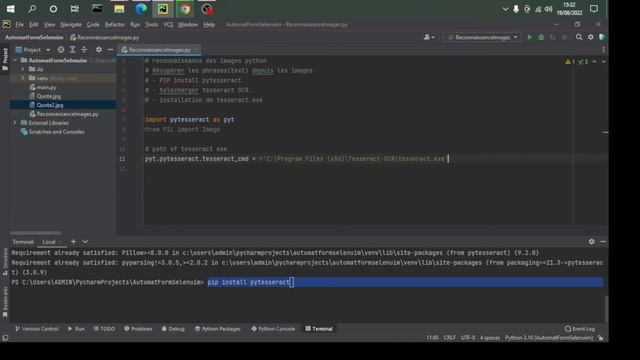Toggle the Terminal tool window button

click(x=319, y=329)
